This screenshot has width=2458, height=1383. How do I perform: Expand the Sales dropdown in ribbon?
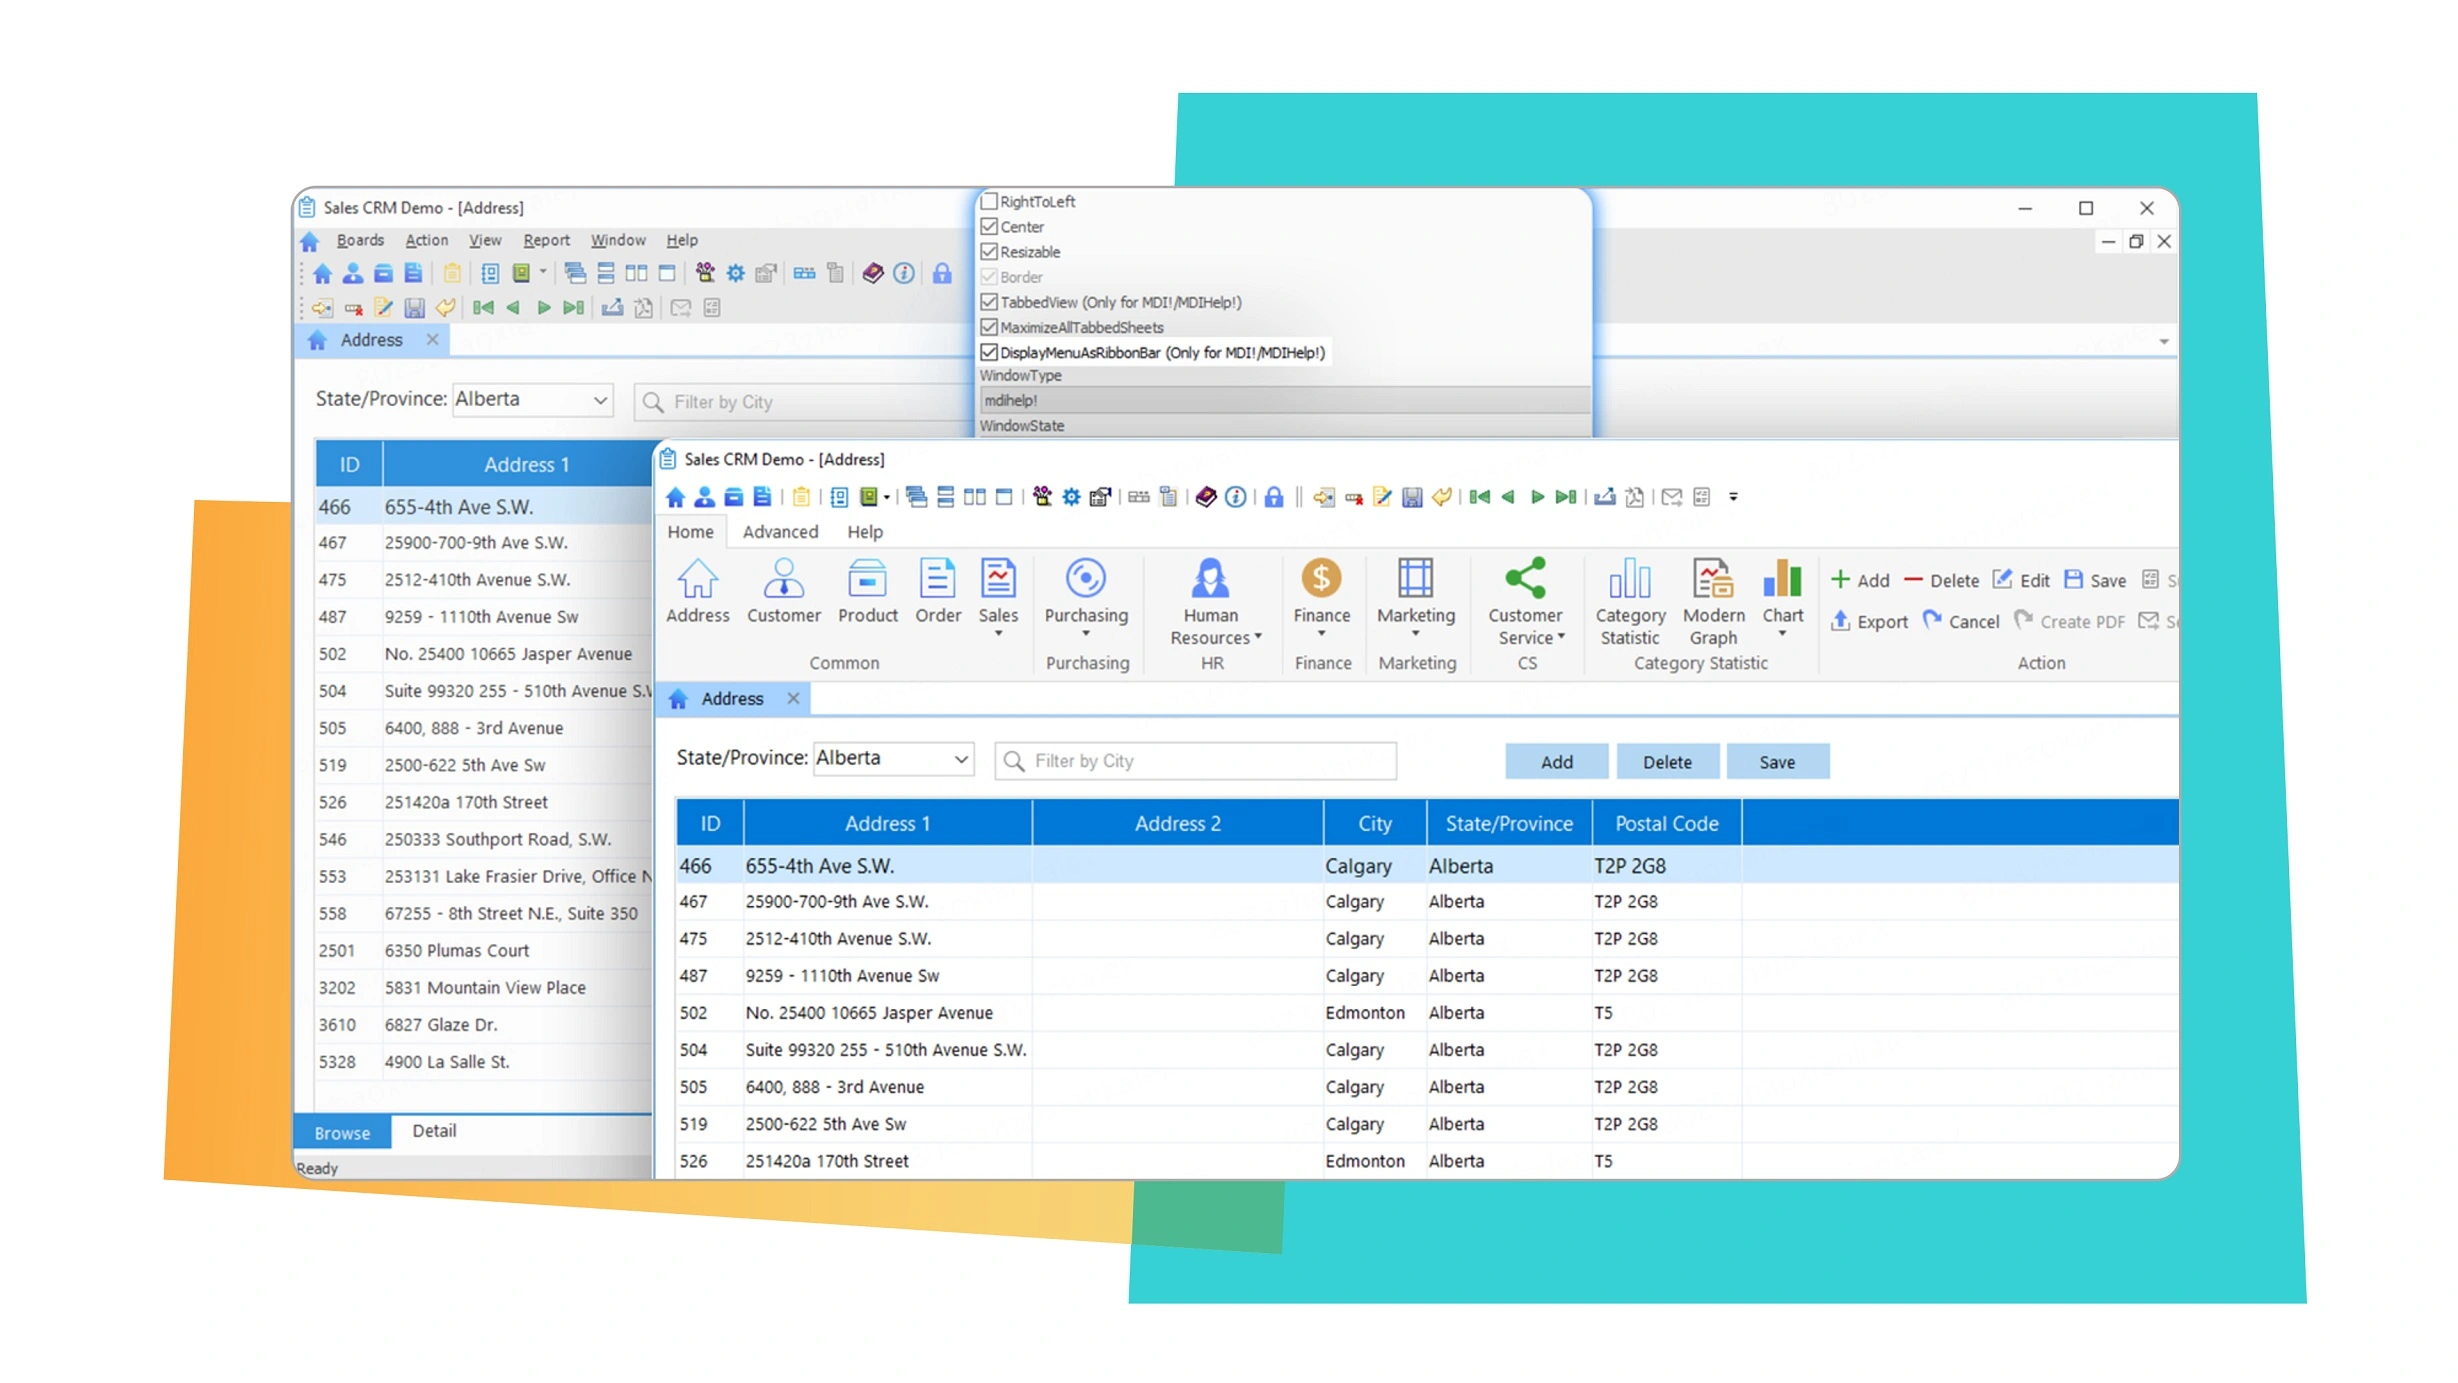click(x=998, y=634)
